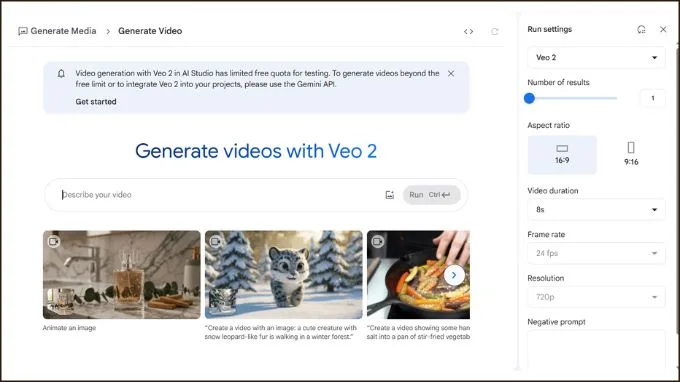Select the perfume bottle Animate an image example
680x382 pixels.
click(122, 275)
